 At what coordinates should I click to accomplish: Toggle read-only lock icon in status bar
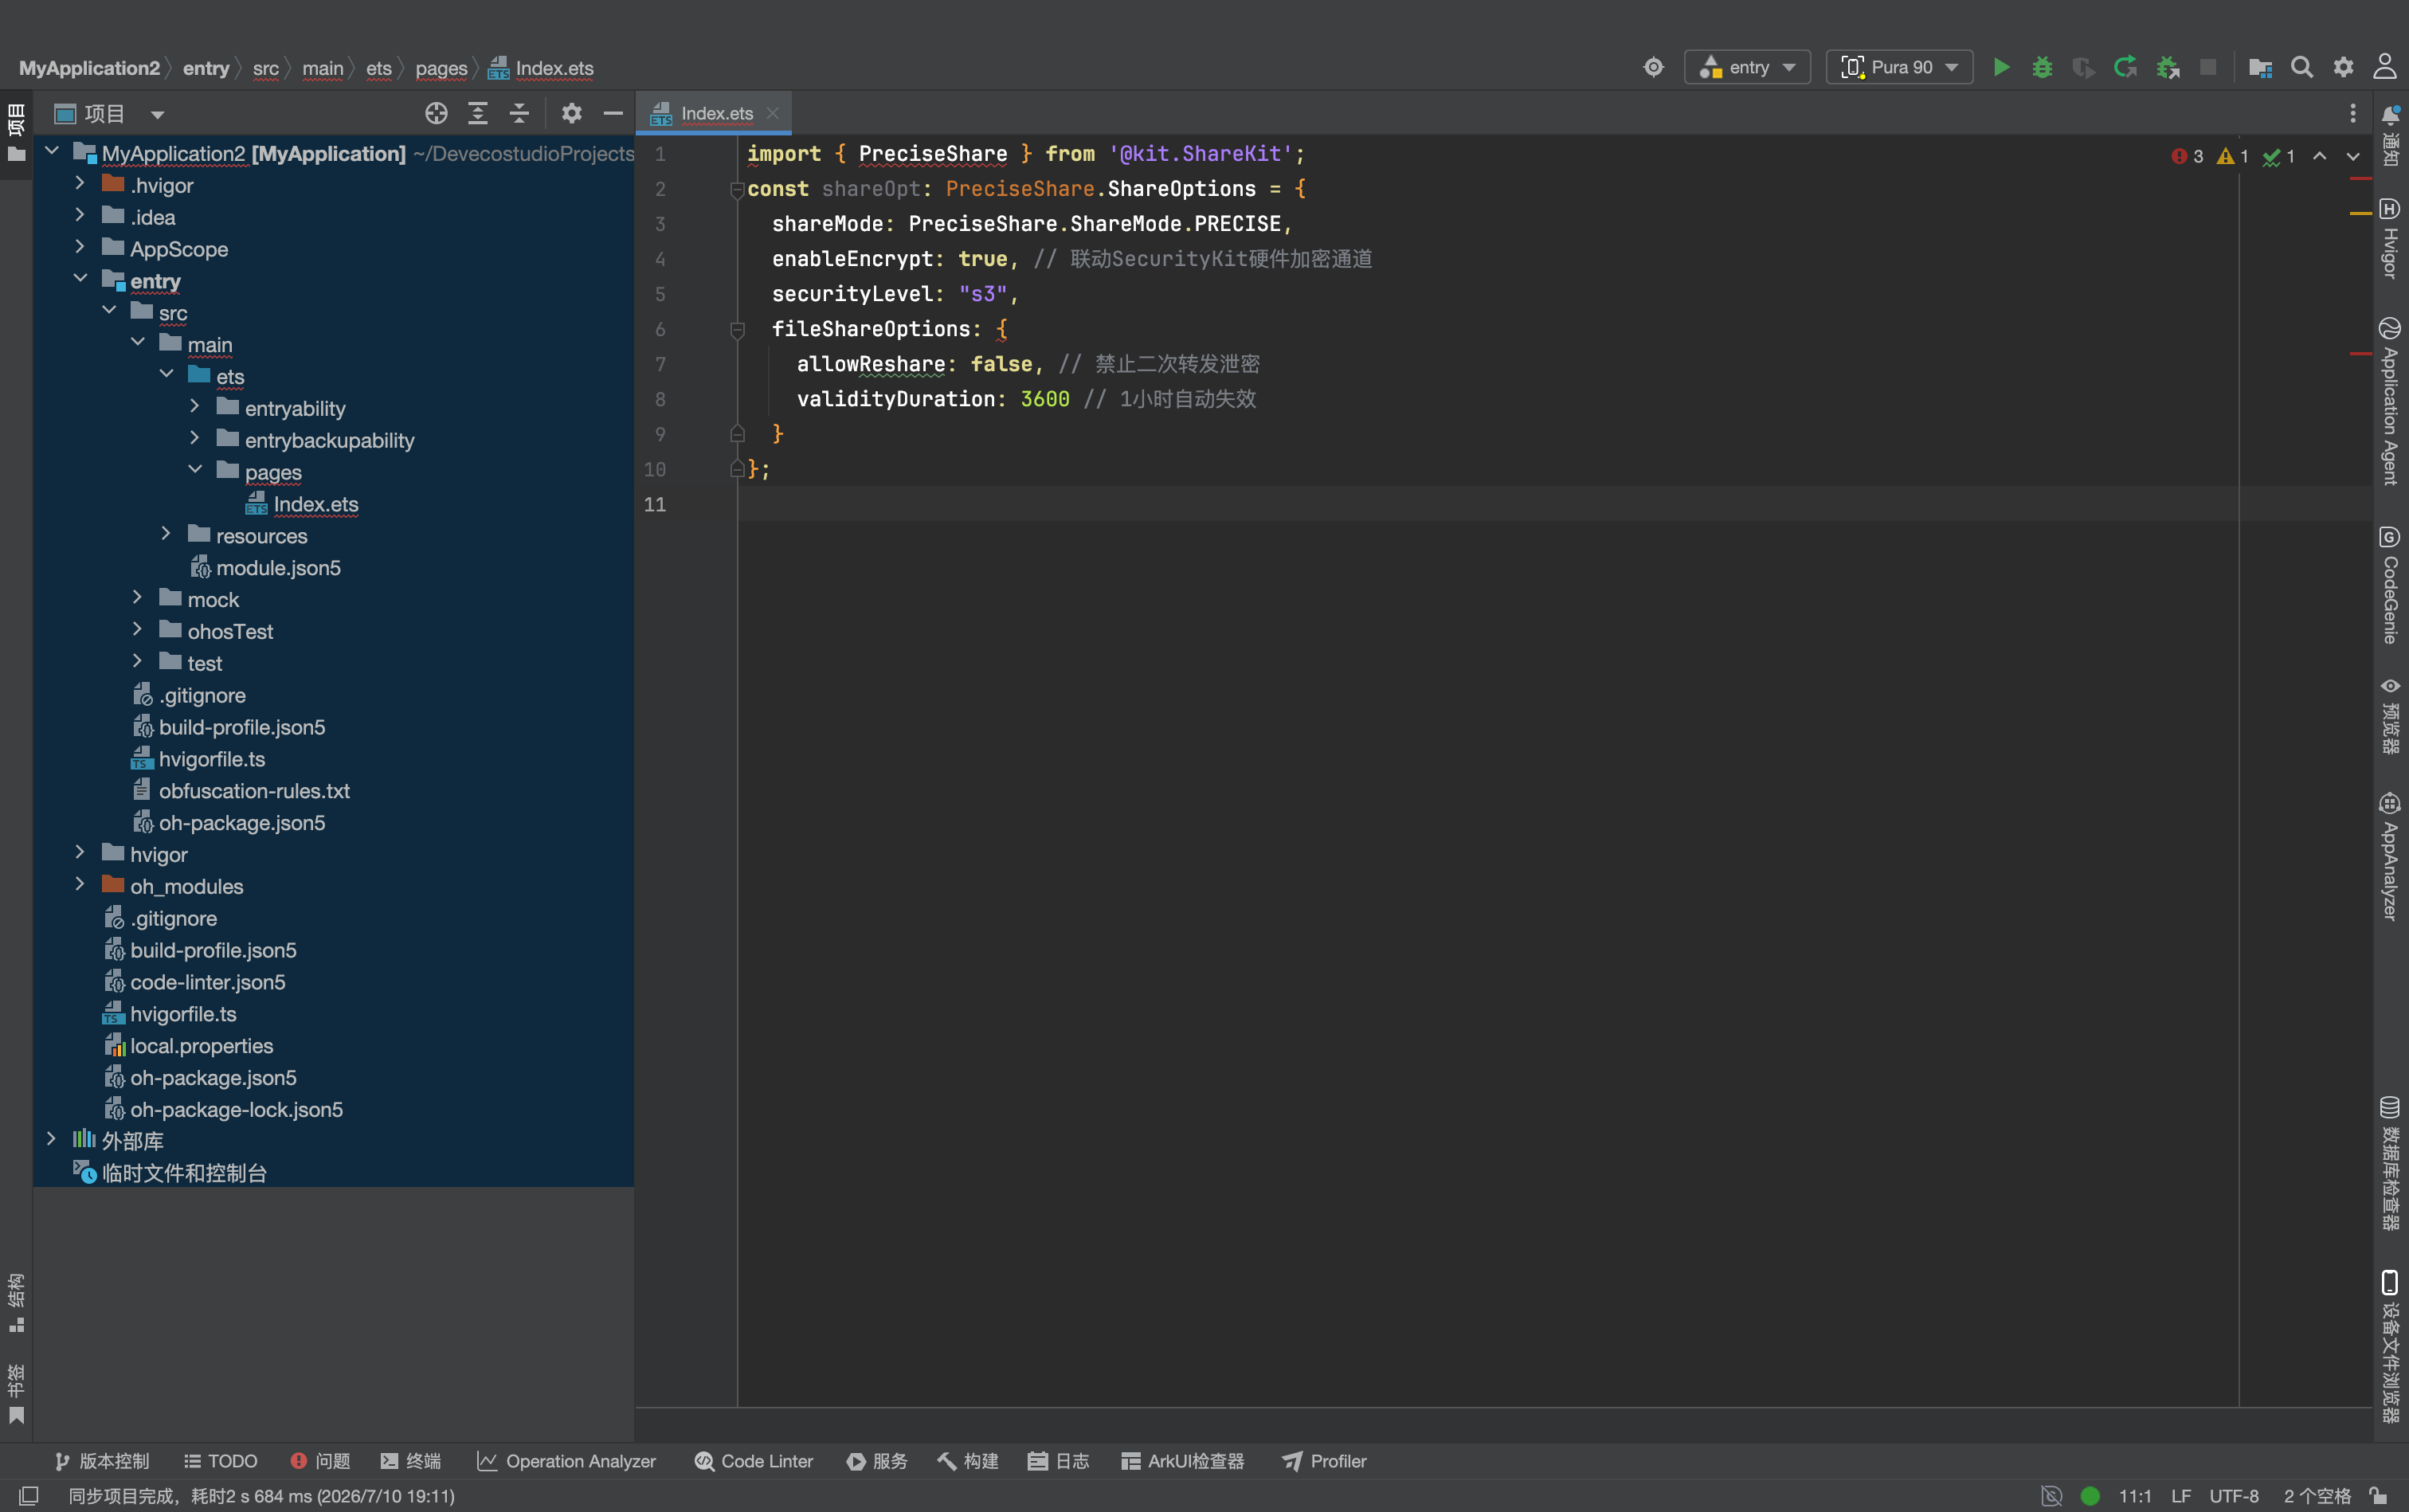(2379, 1496)
